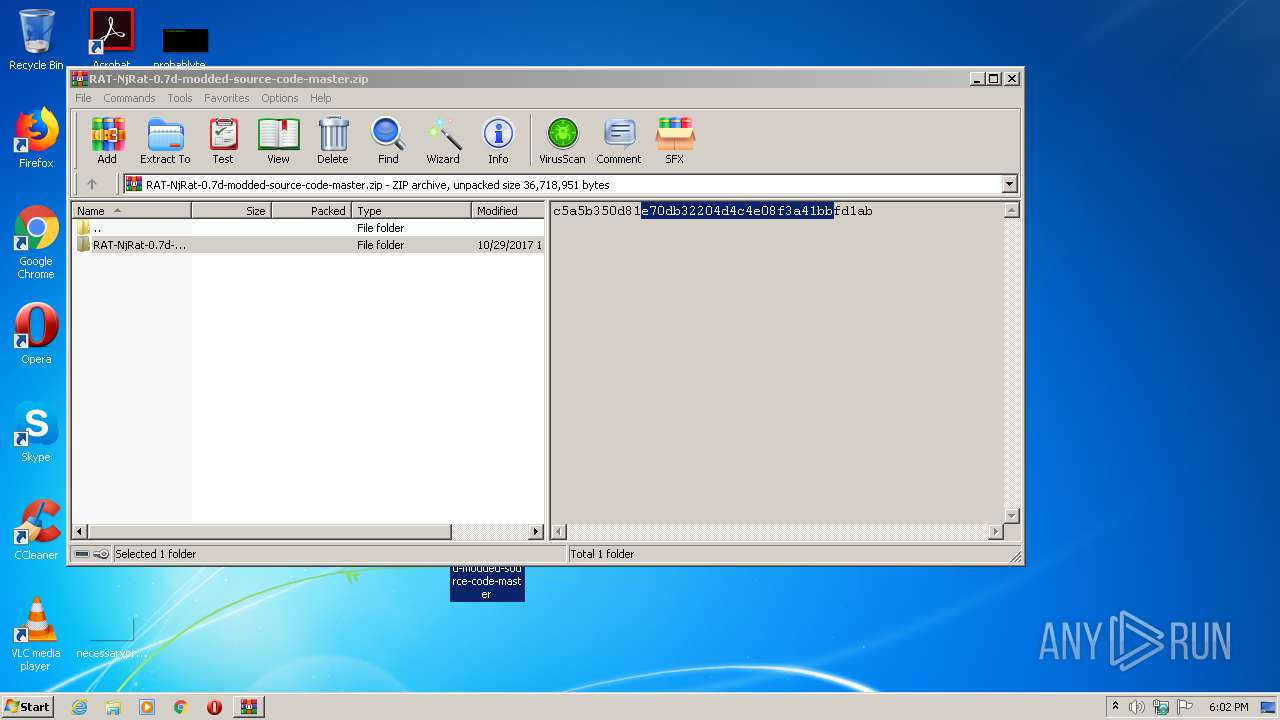The height and width of the screenshot is (720, 1280).
Task: Click comment pane scroll down arrow
Action: click(x=1011, y=516)
